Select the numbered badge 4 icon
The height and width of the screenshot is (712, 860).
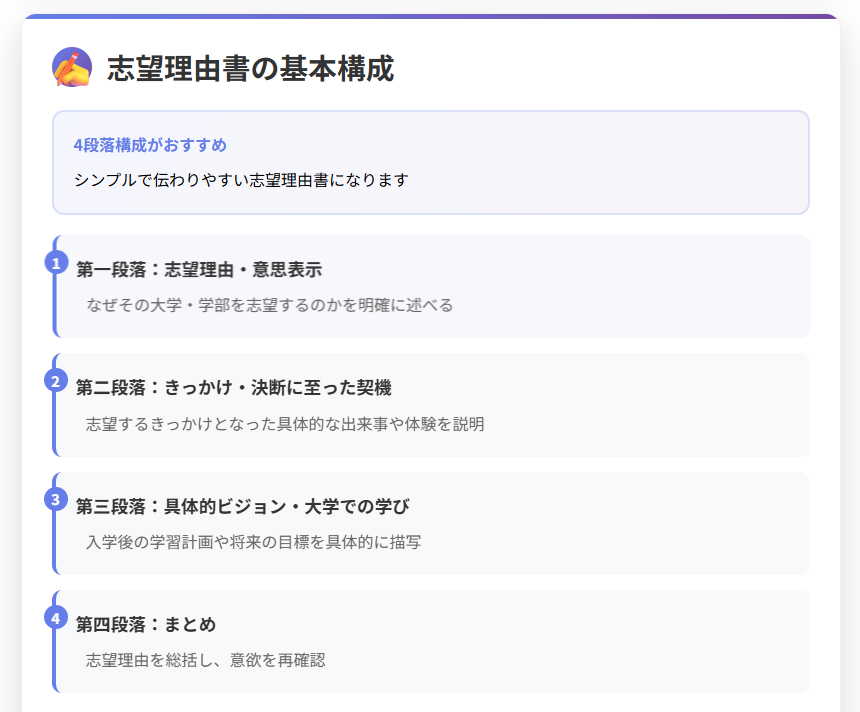[55, 617]
